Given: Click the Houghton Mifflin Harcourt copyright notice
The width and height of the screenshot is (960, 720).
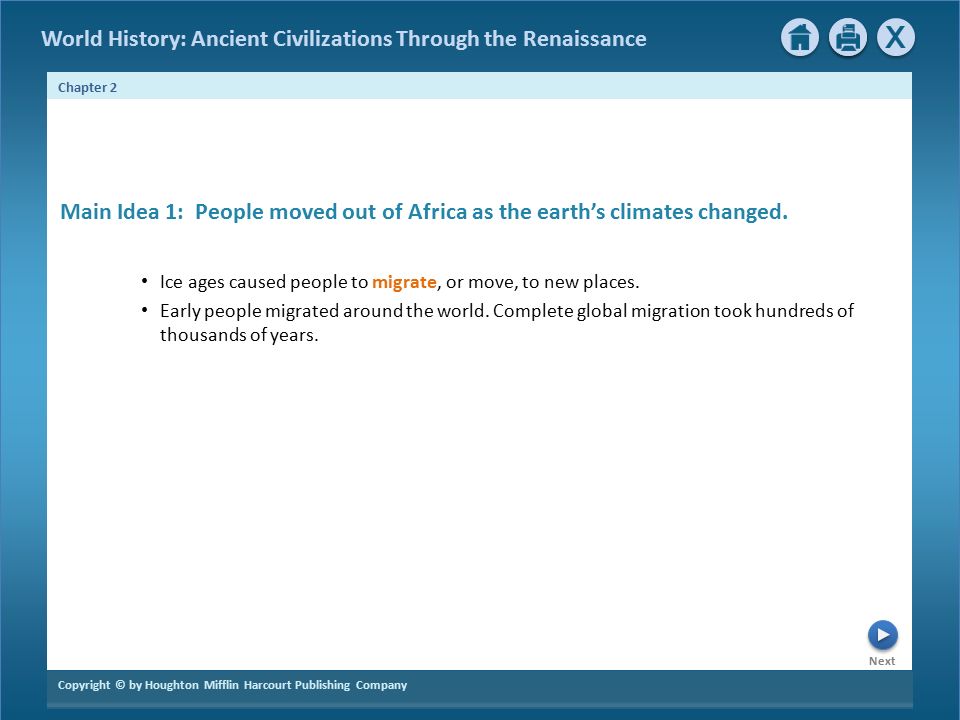Looking at the screenshot, I should coord(232,685).
